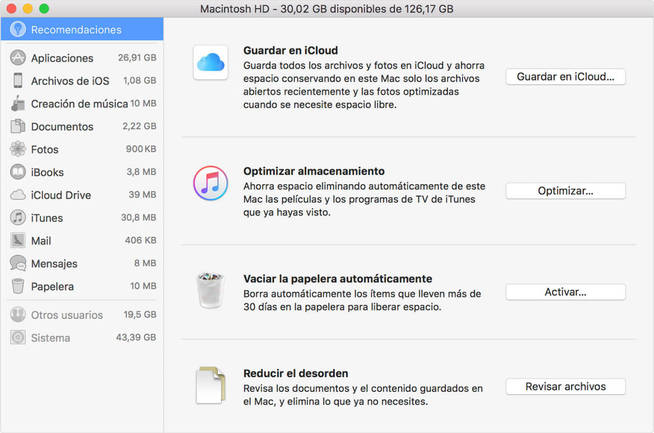Select the iBooks row label
Screen dimensions: 654x433
tap(47, 172)
